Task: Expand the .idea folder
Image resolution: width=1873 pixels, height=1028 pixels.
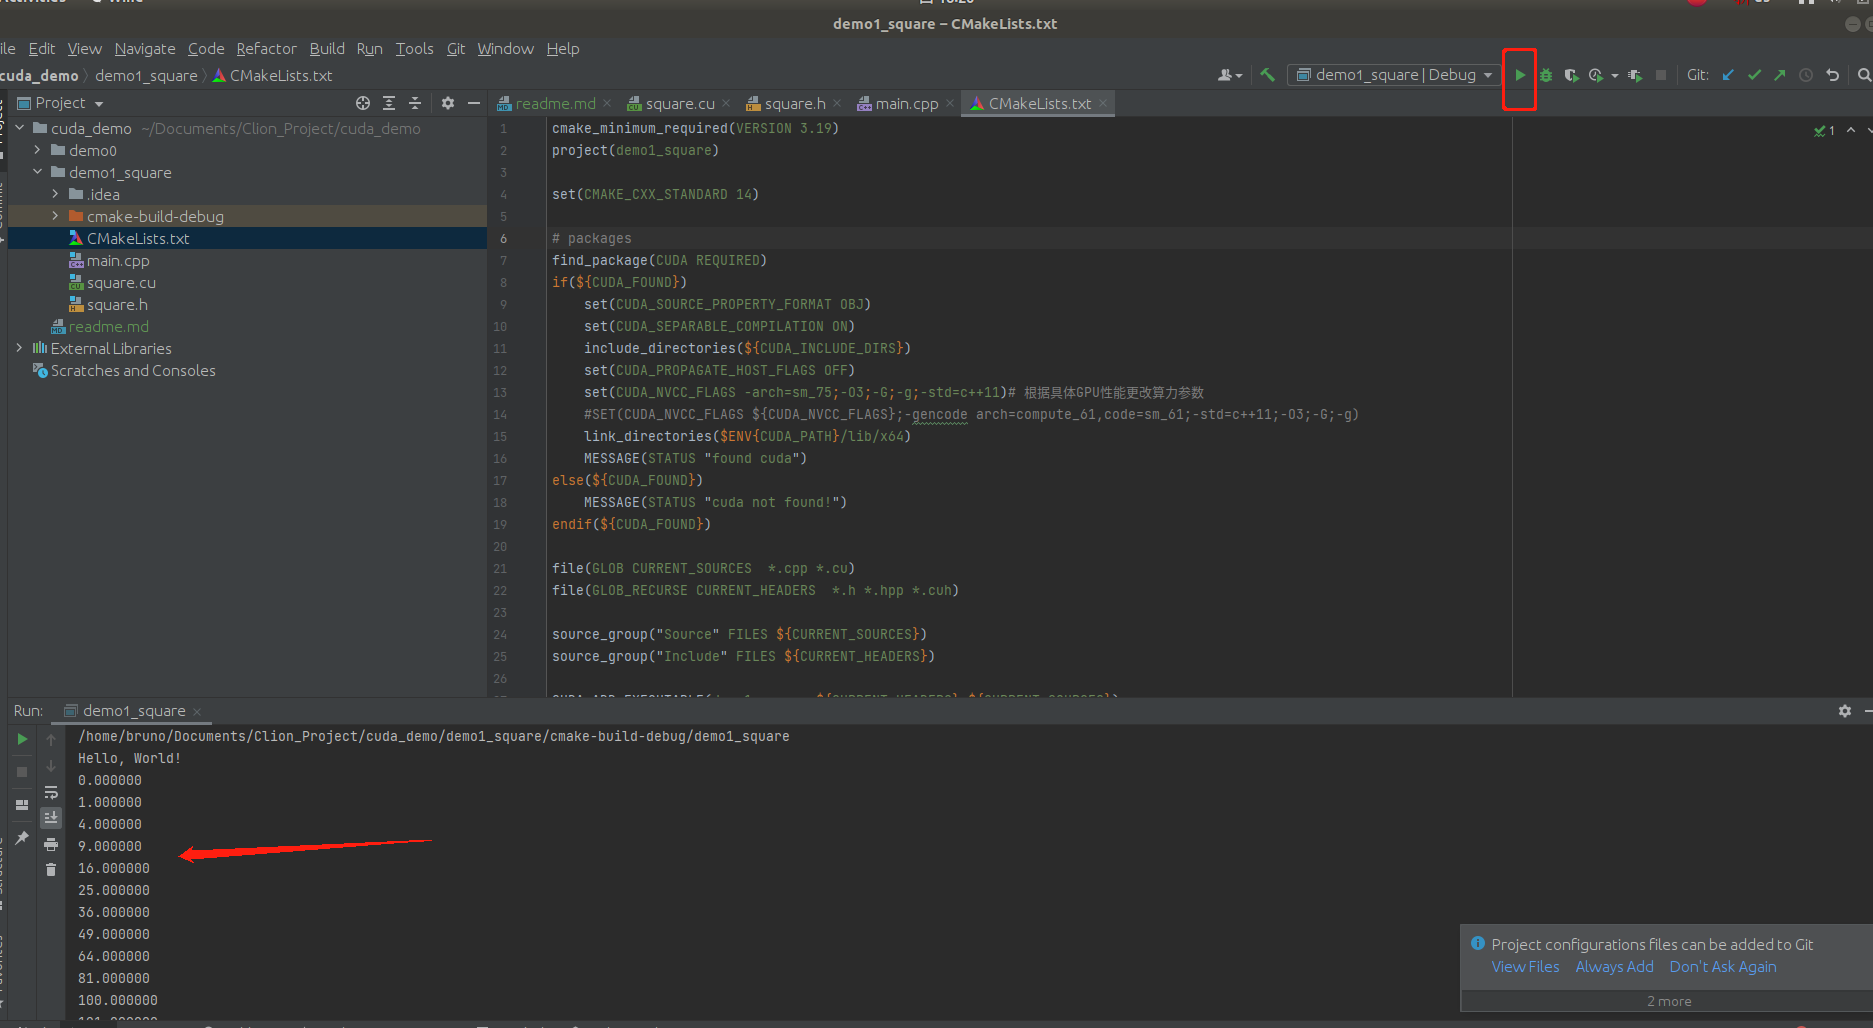Action: point(55,194)
